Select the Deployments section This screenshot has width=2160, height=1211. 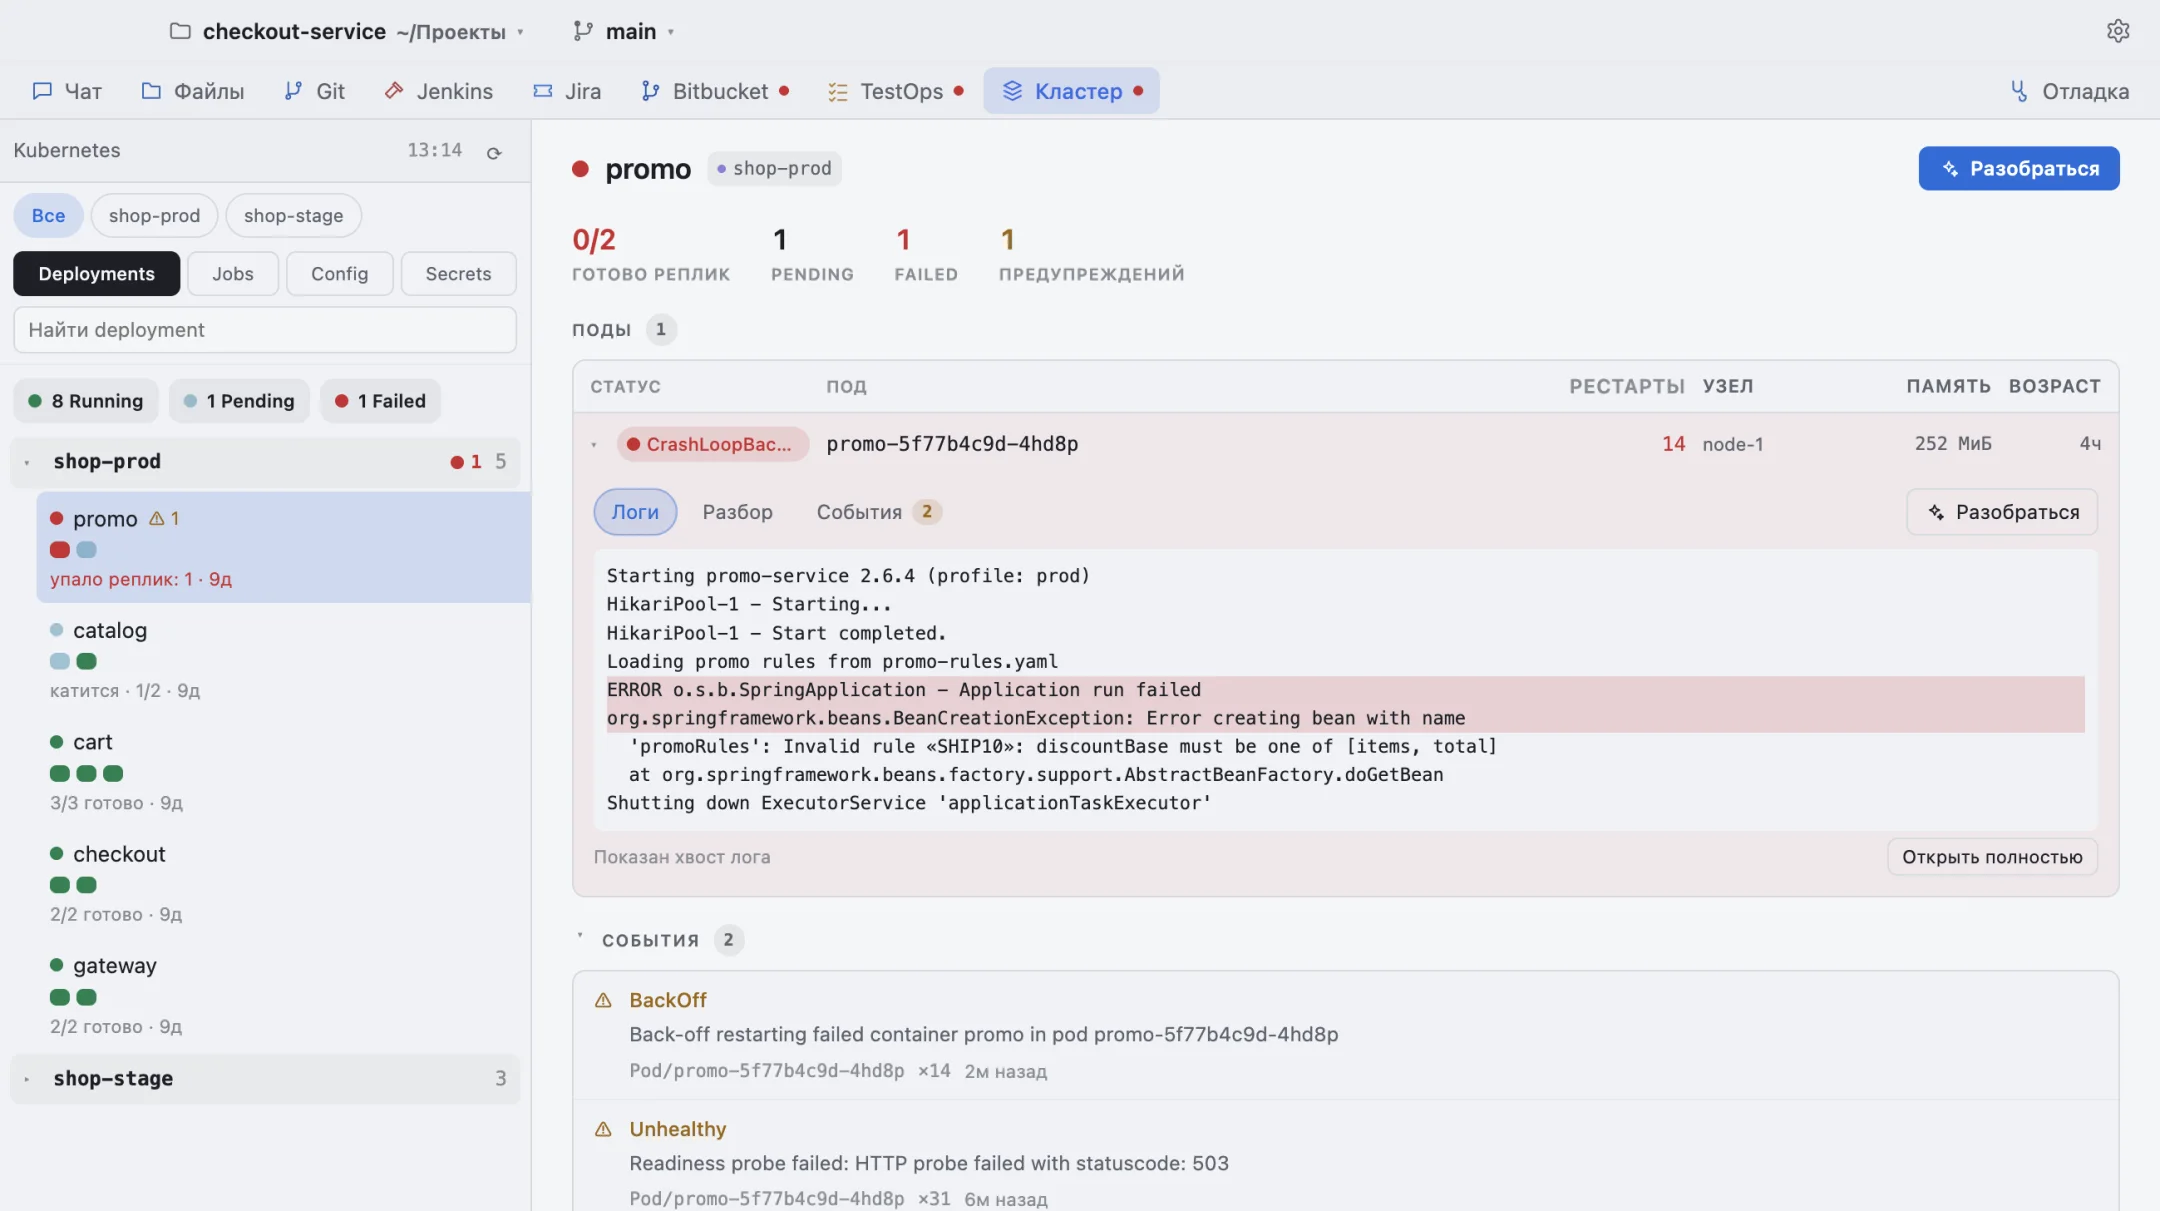pos(97,274)
